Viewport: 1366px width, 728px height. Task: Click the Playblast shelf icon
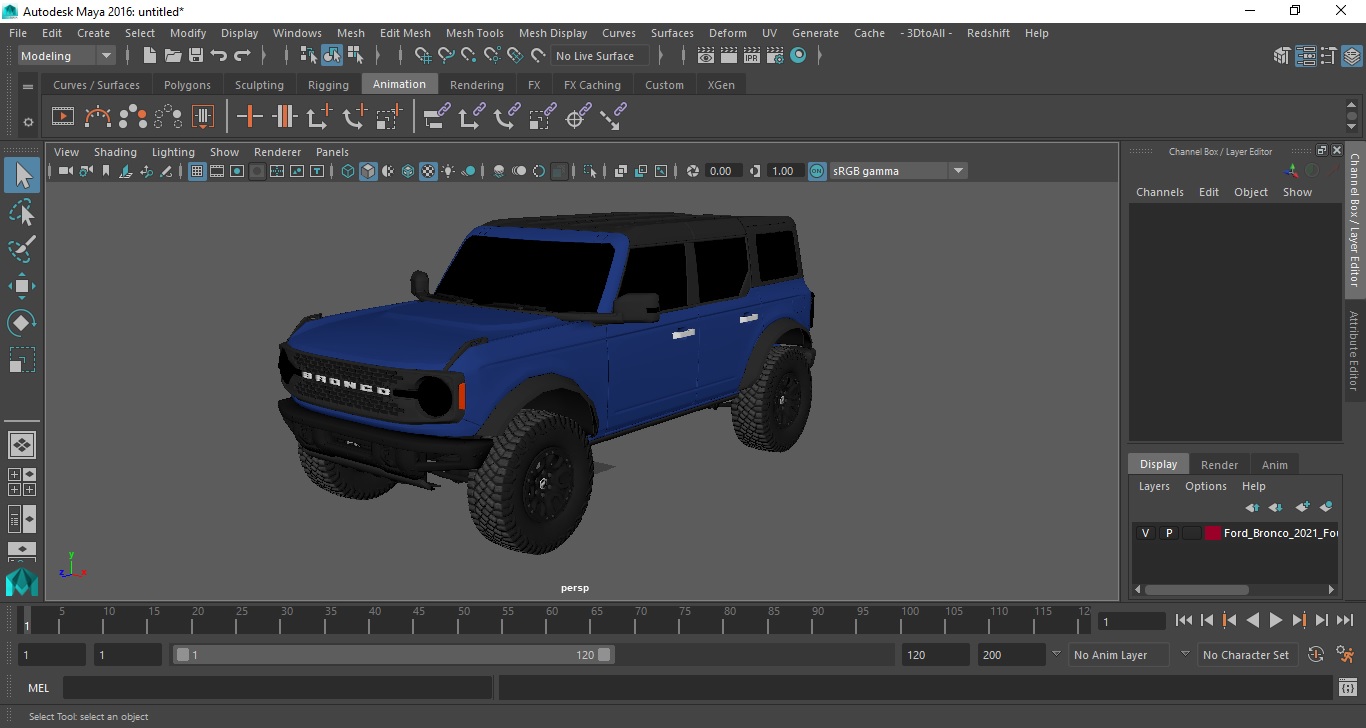[62, 117]
